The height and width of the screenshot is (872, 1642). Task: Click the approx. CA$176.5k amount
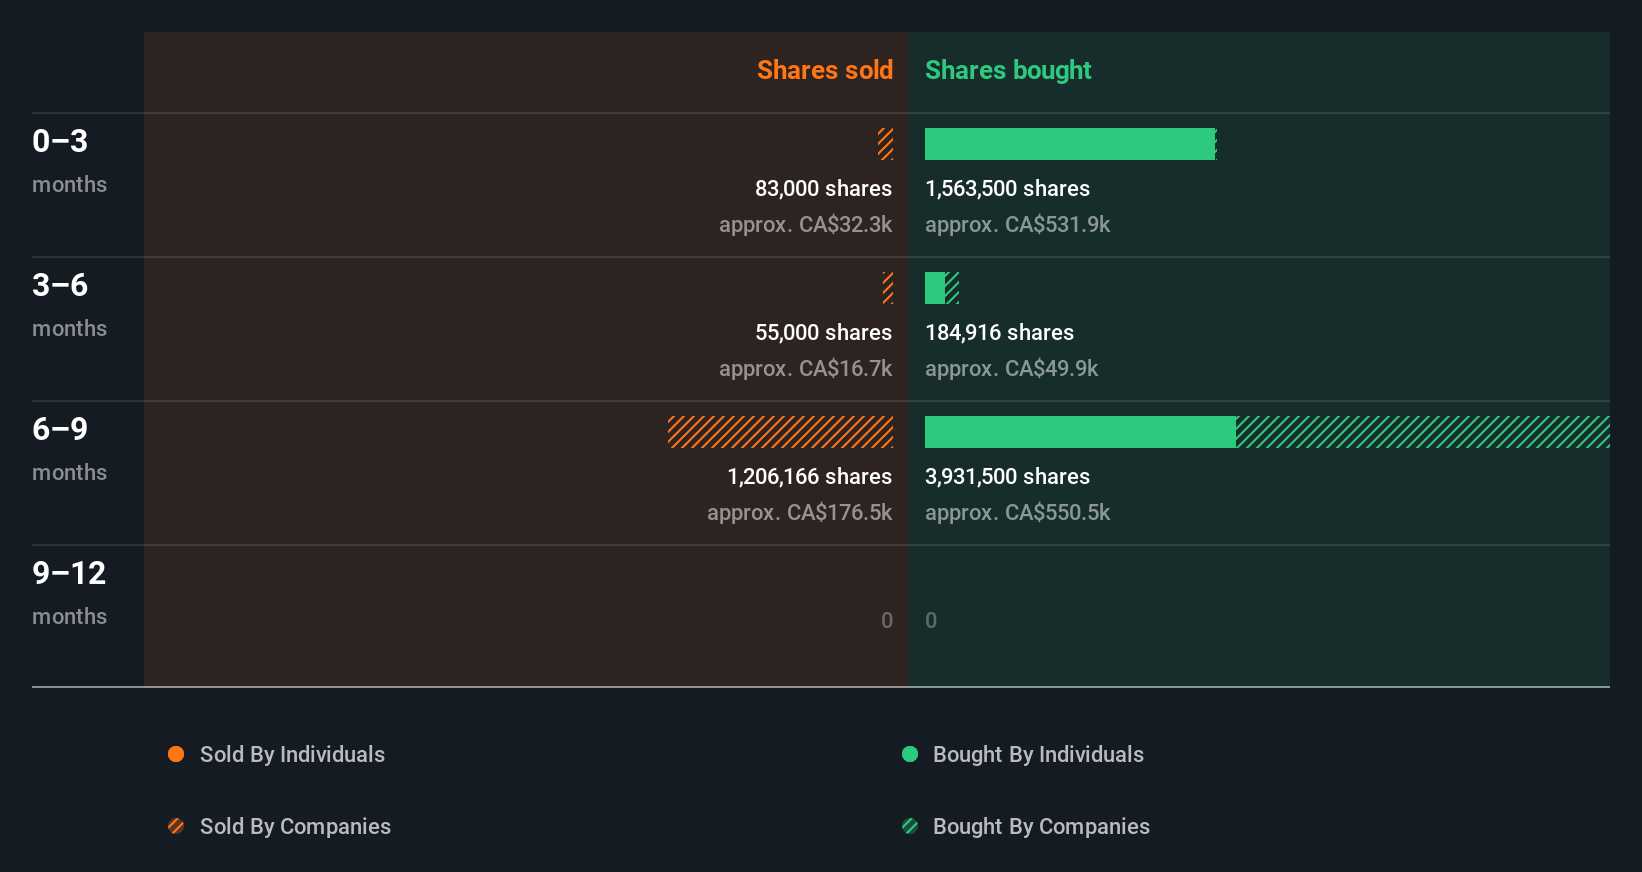tap(799, 512)
